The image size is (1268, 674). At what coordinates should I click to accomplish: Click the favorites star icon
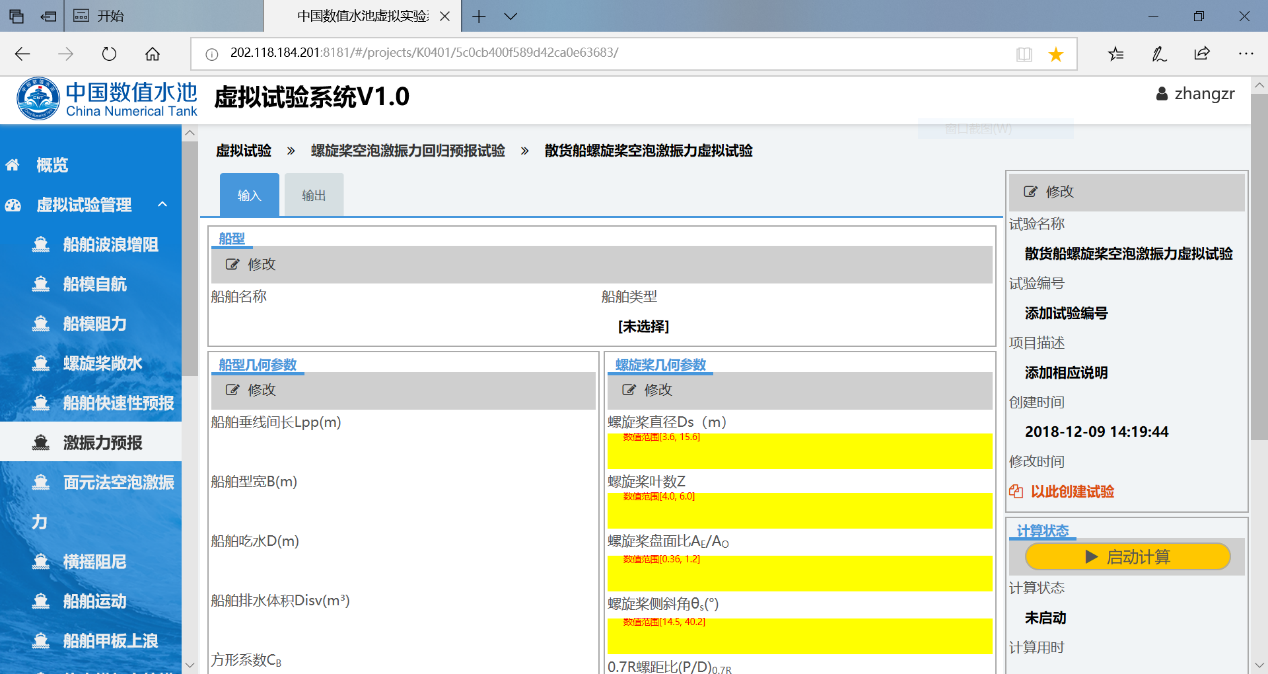[x=1055, y=54]
